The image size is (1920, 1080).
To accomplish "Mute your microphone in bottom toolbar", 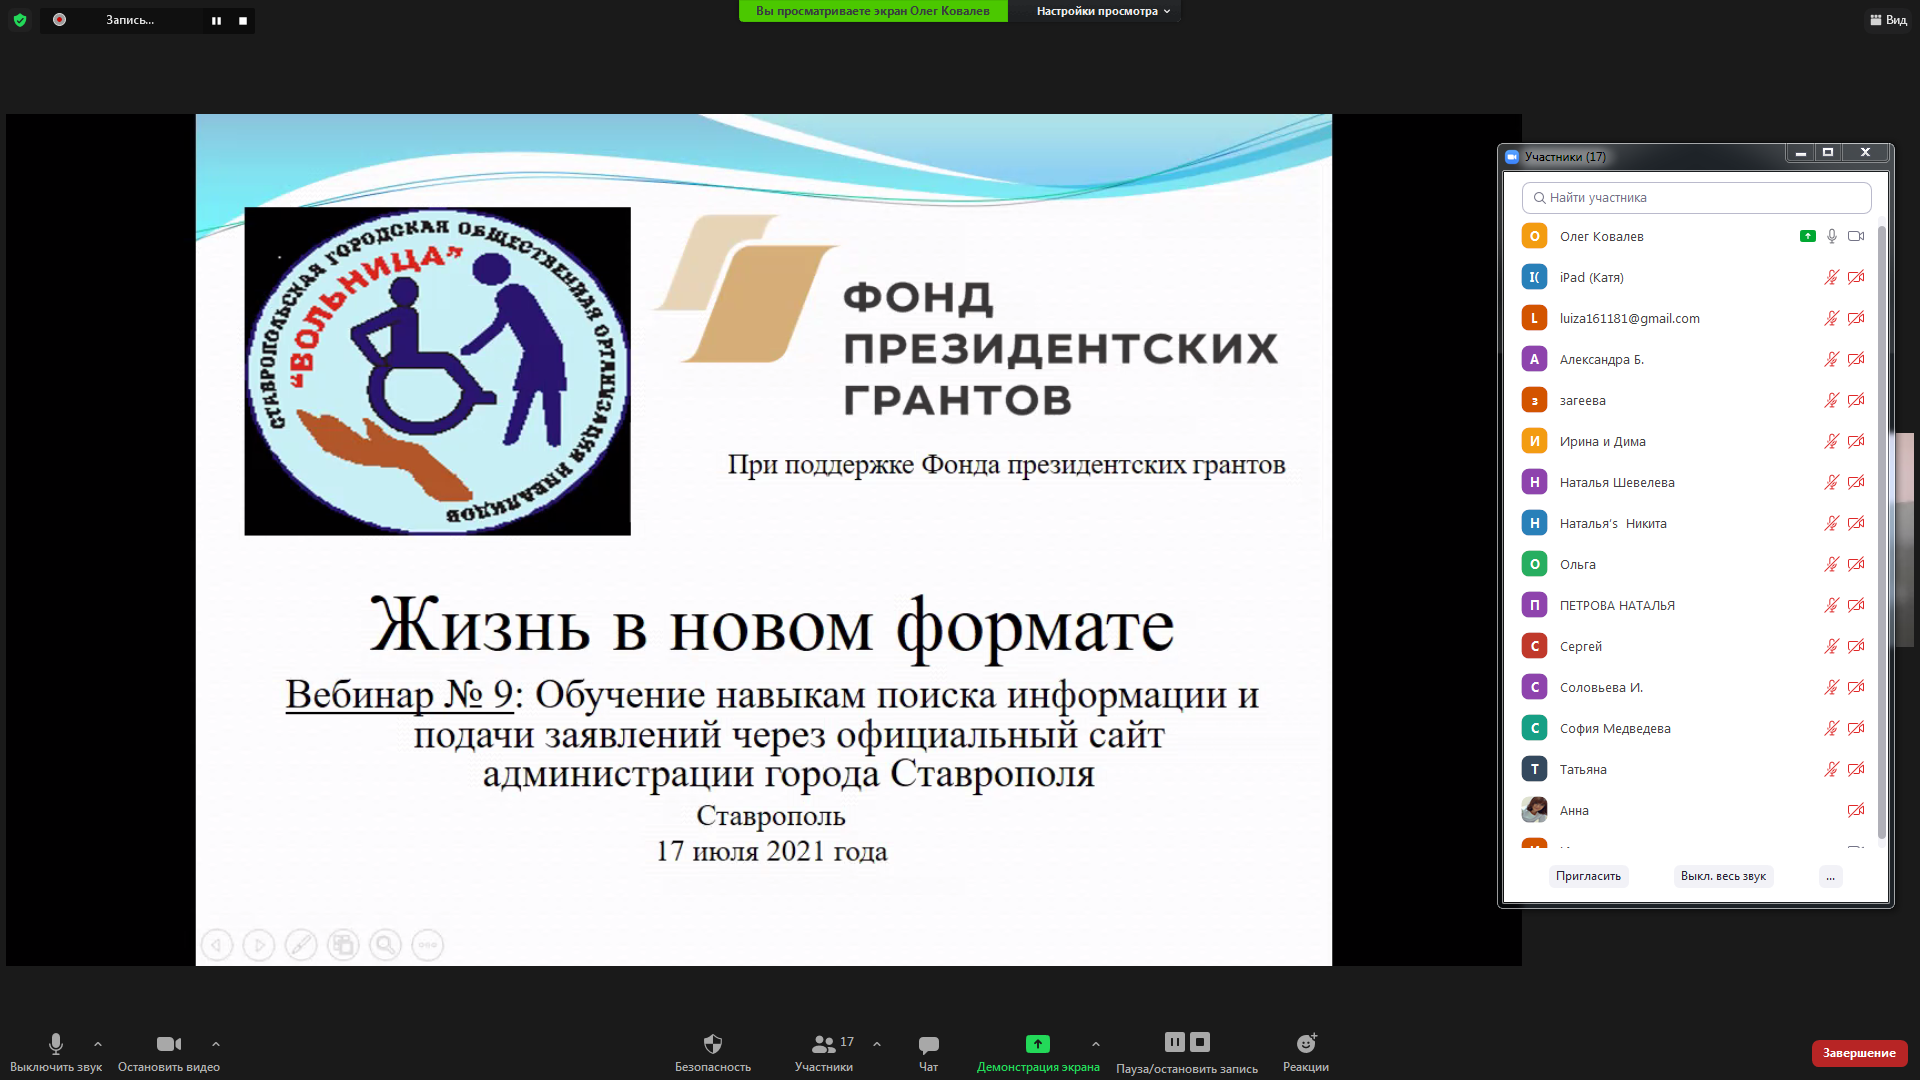I will coord(56,1044).
